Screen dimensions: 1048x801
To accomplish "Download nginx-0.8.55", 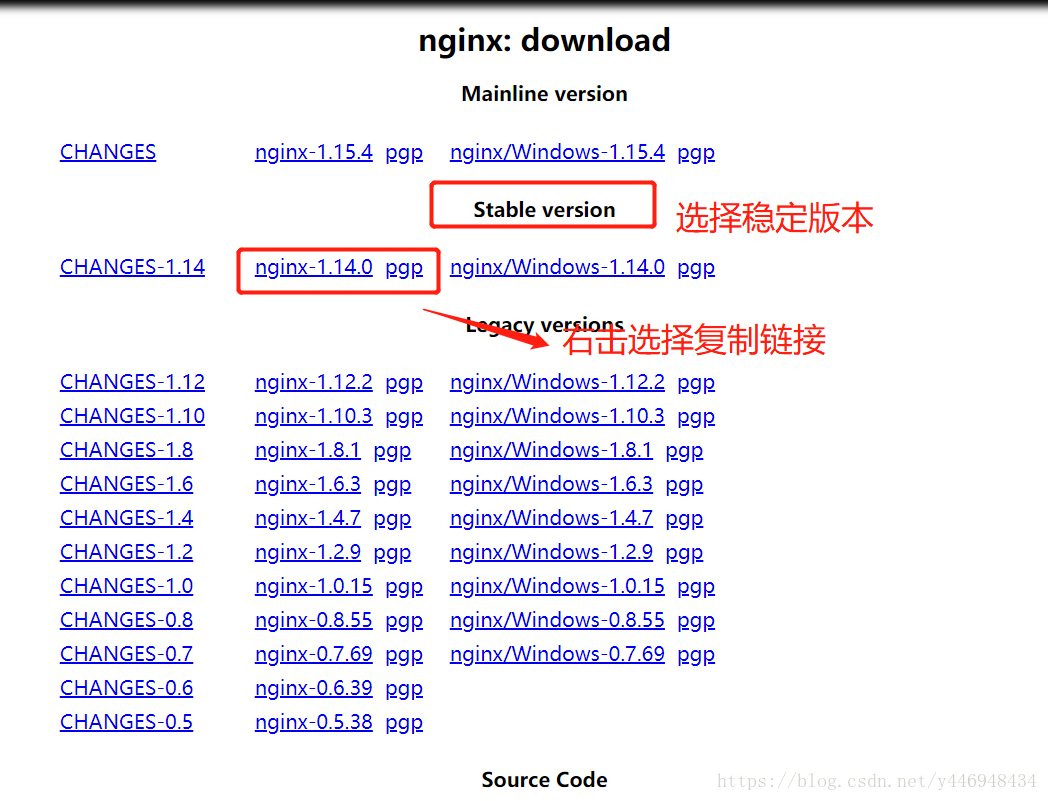I will 313,621.
